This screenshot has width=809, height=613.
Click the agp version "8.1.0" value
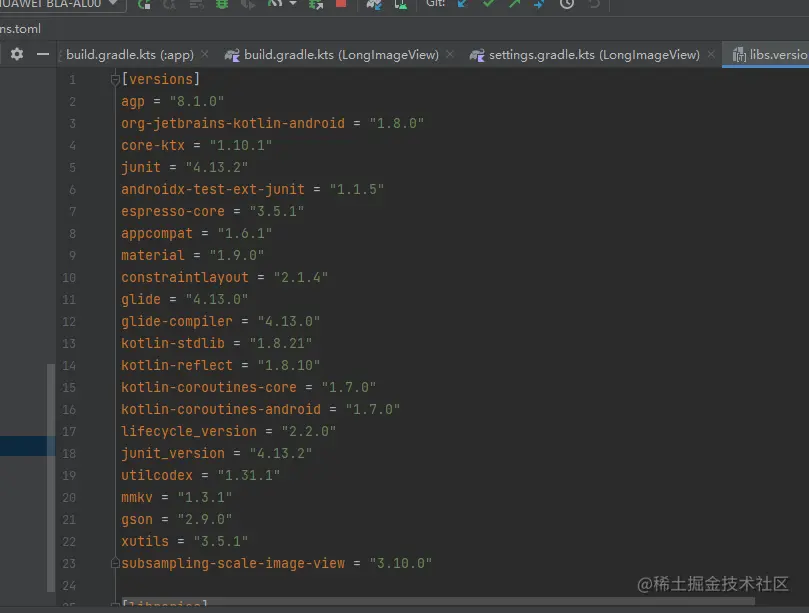pos(197,101)
